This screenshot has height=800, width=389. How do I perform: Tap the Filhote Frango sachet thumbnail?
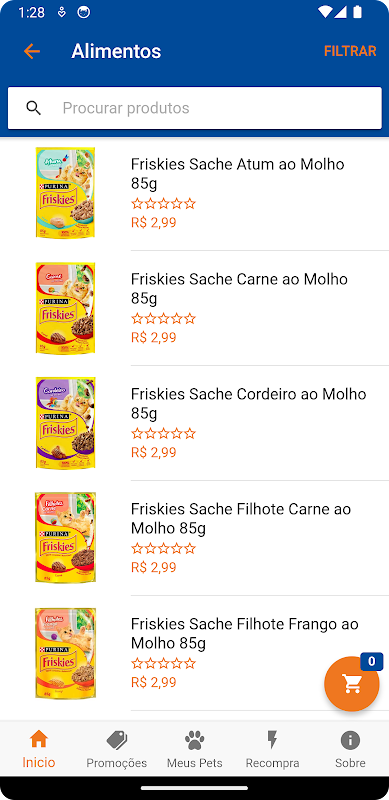click(x=65, y=653)
